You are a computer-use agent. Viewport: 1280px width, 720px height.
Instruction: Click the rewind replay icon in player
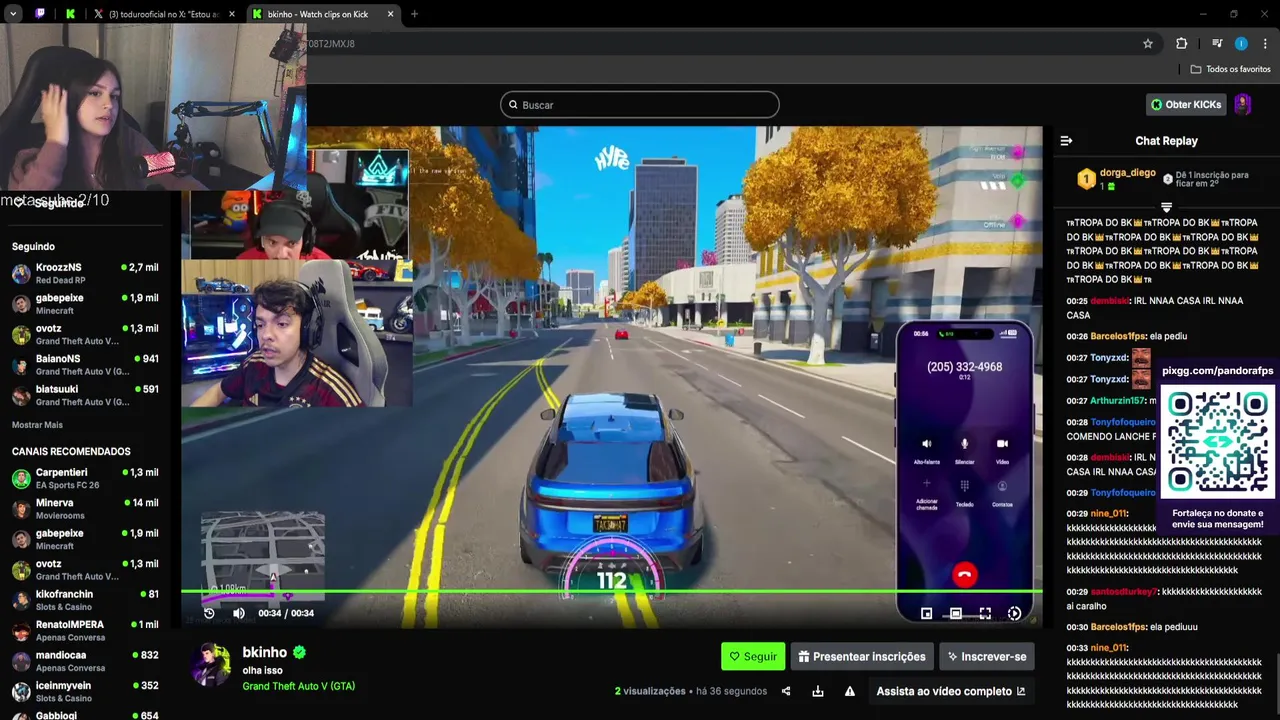pos(209,613)
